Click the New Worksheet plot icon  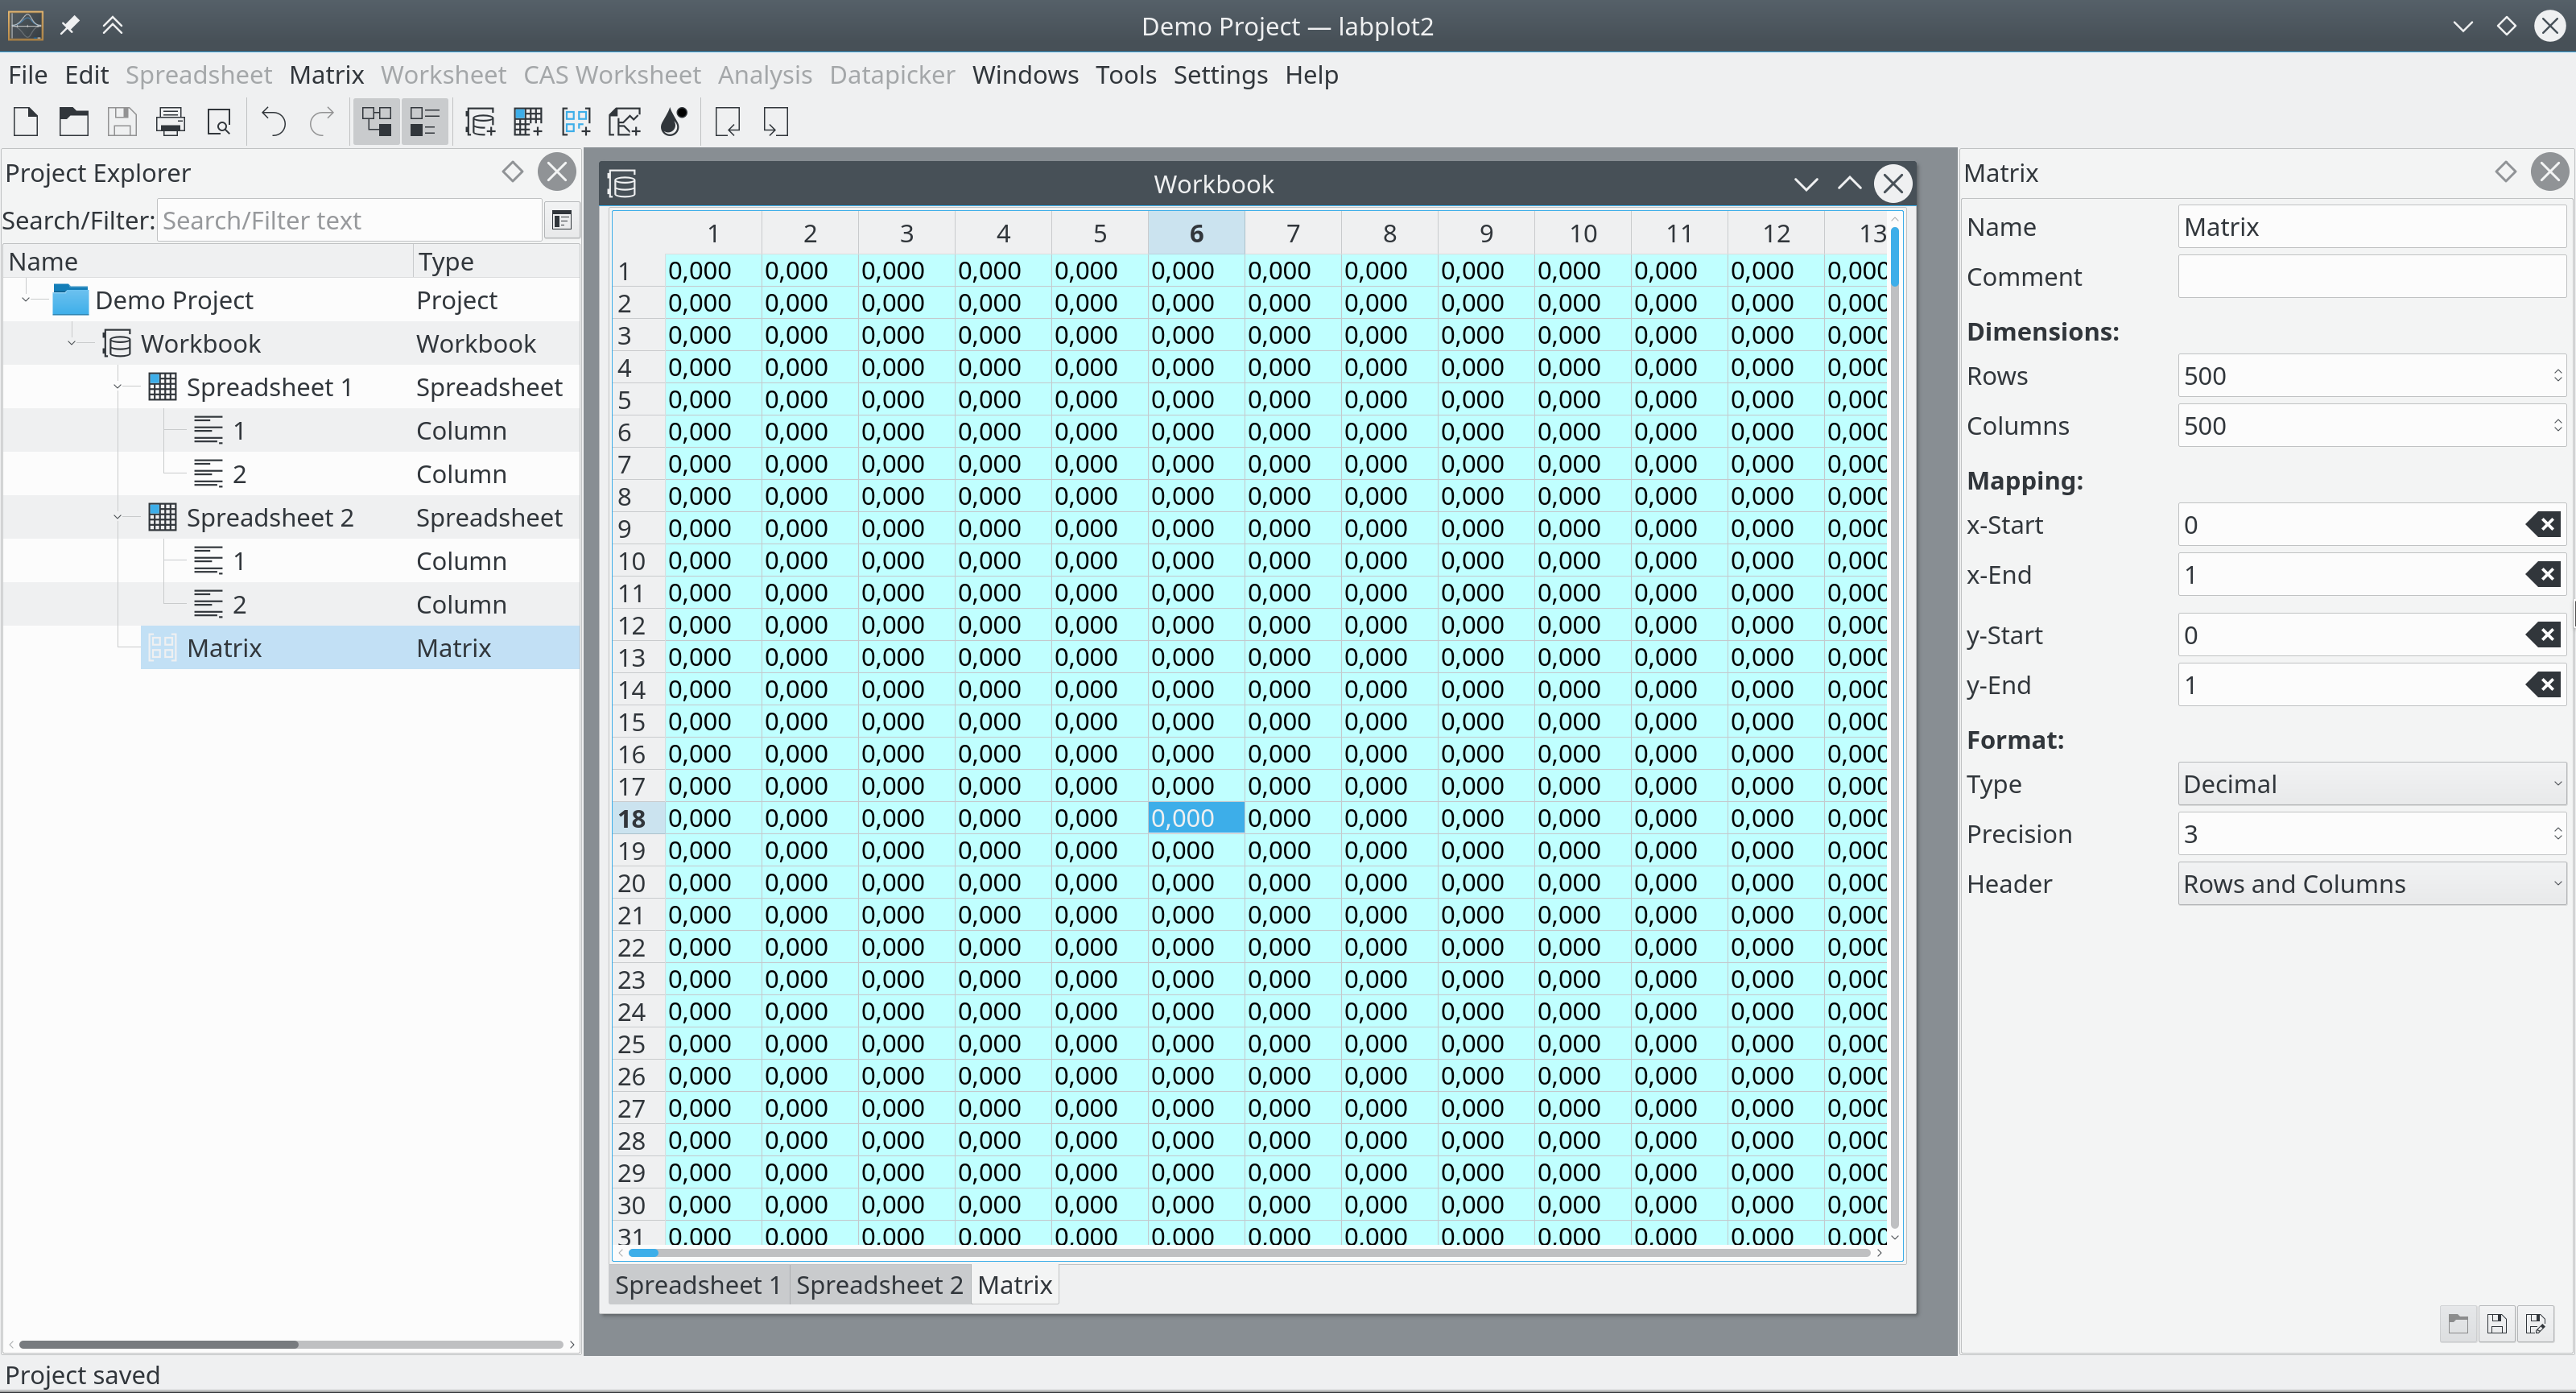(x=625, y=122)
